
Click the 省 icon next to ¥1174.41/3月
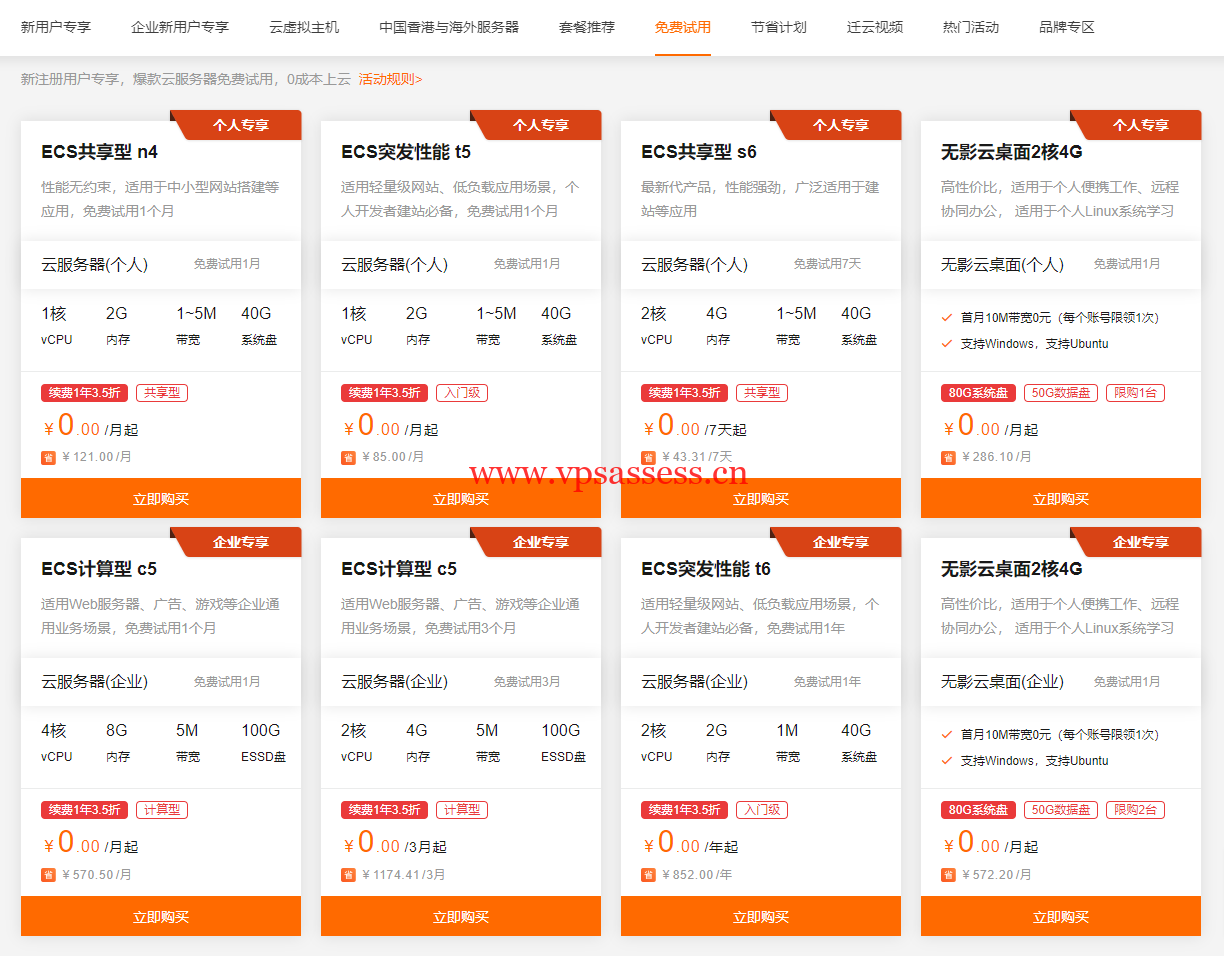348,874
